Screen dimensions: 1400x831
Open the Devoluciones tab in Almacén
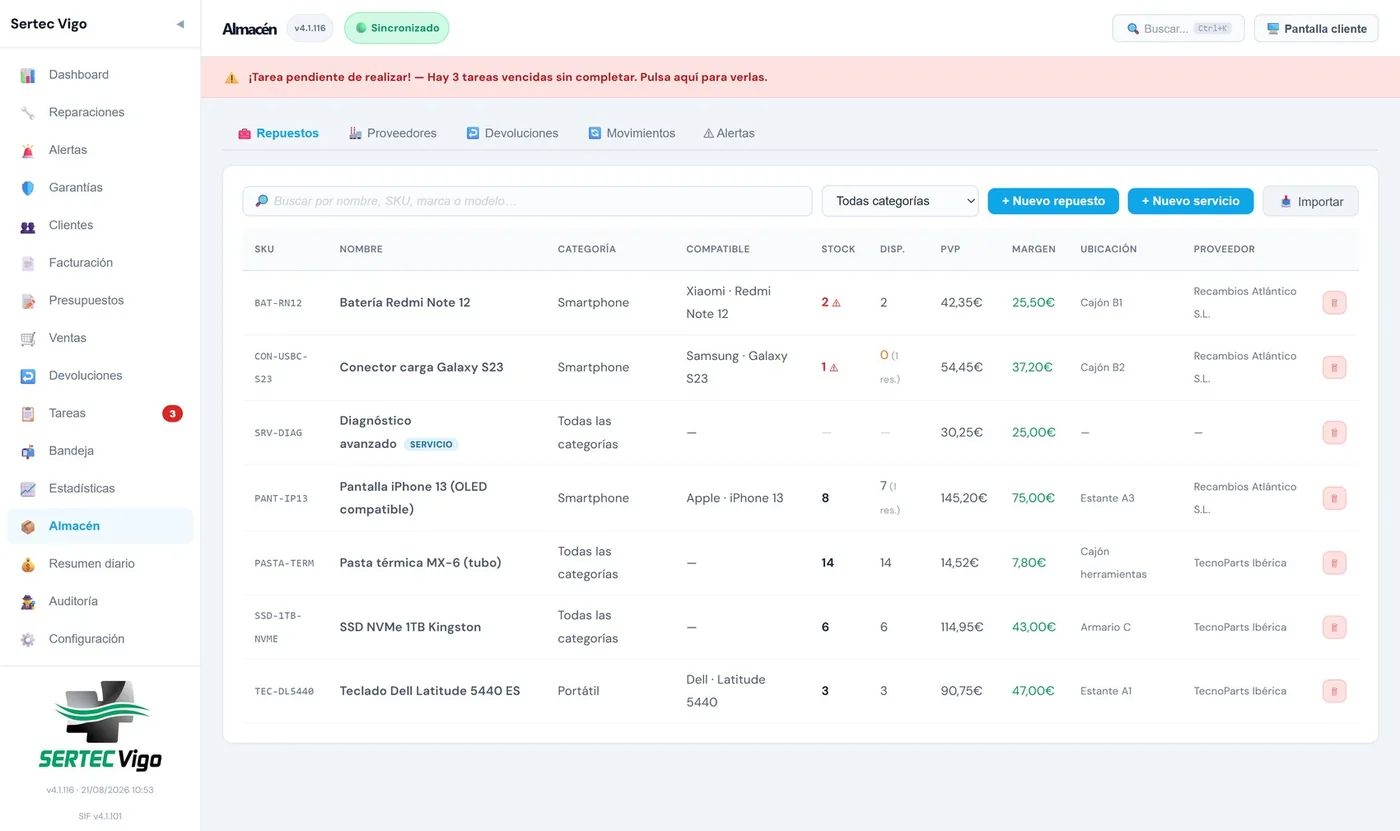point(512,133)
